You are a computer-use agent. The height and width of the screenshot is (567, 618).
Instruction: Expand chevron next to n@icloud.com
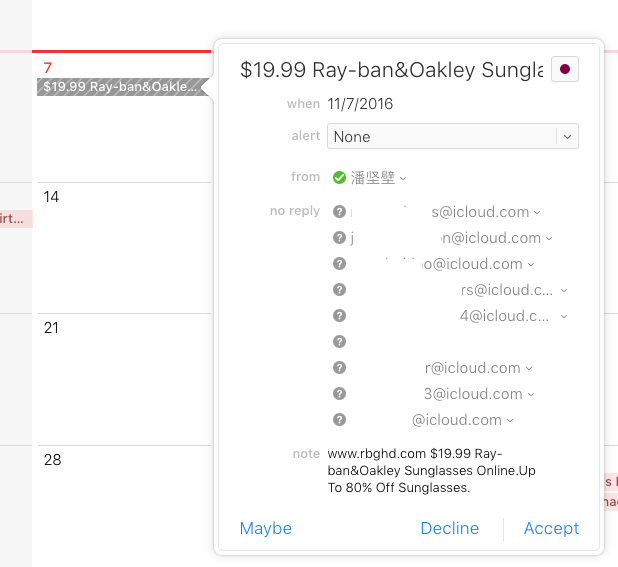pos(549,238)
